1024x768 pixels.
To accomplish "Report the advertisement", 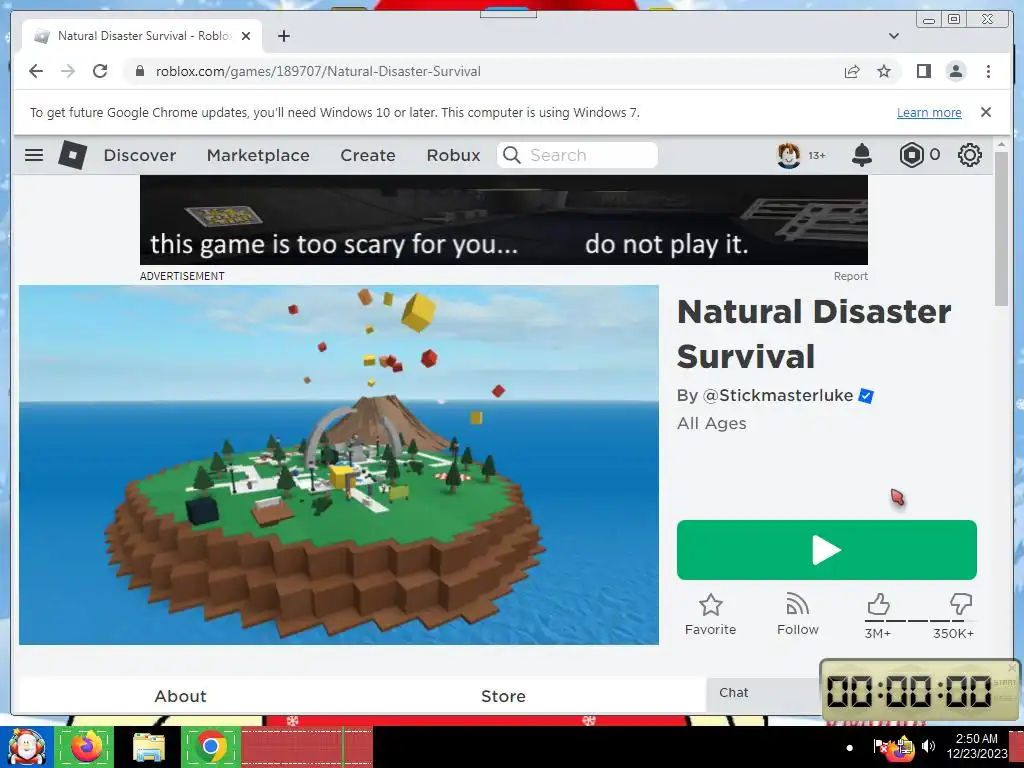I will click(x=850, y=276).
